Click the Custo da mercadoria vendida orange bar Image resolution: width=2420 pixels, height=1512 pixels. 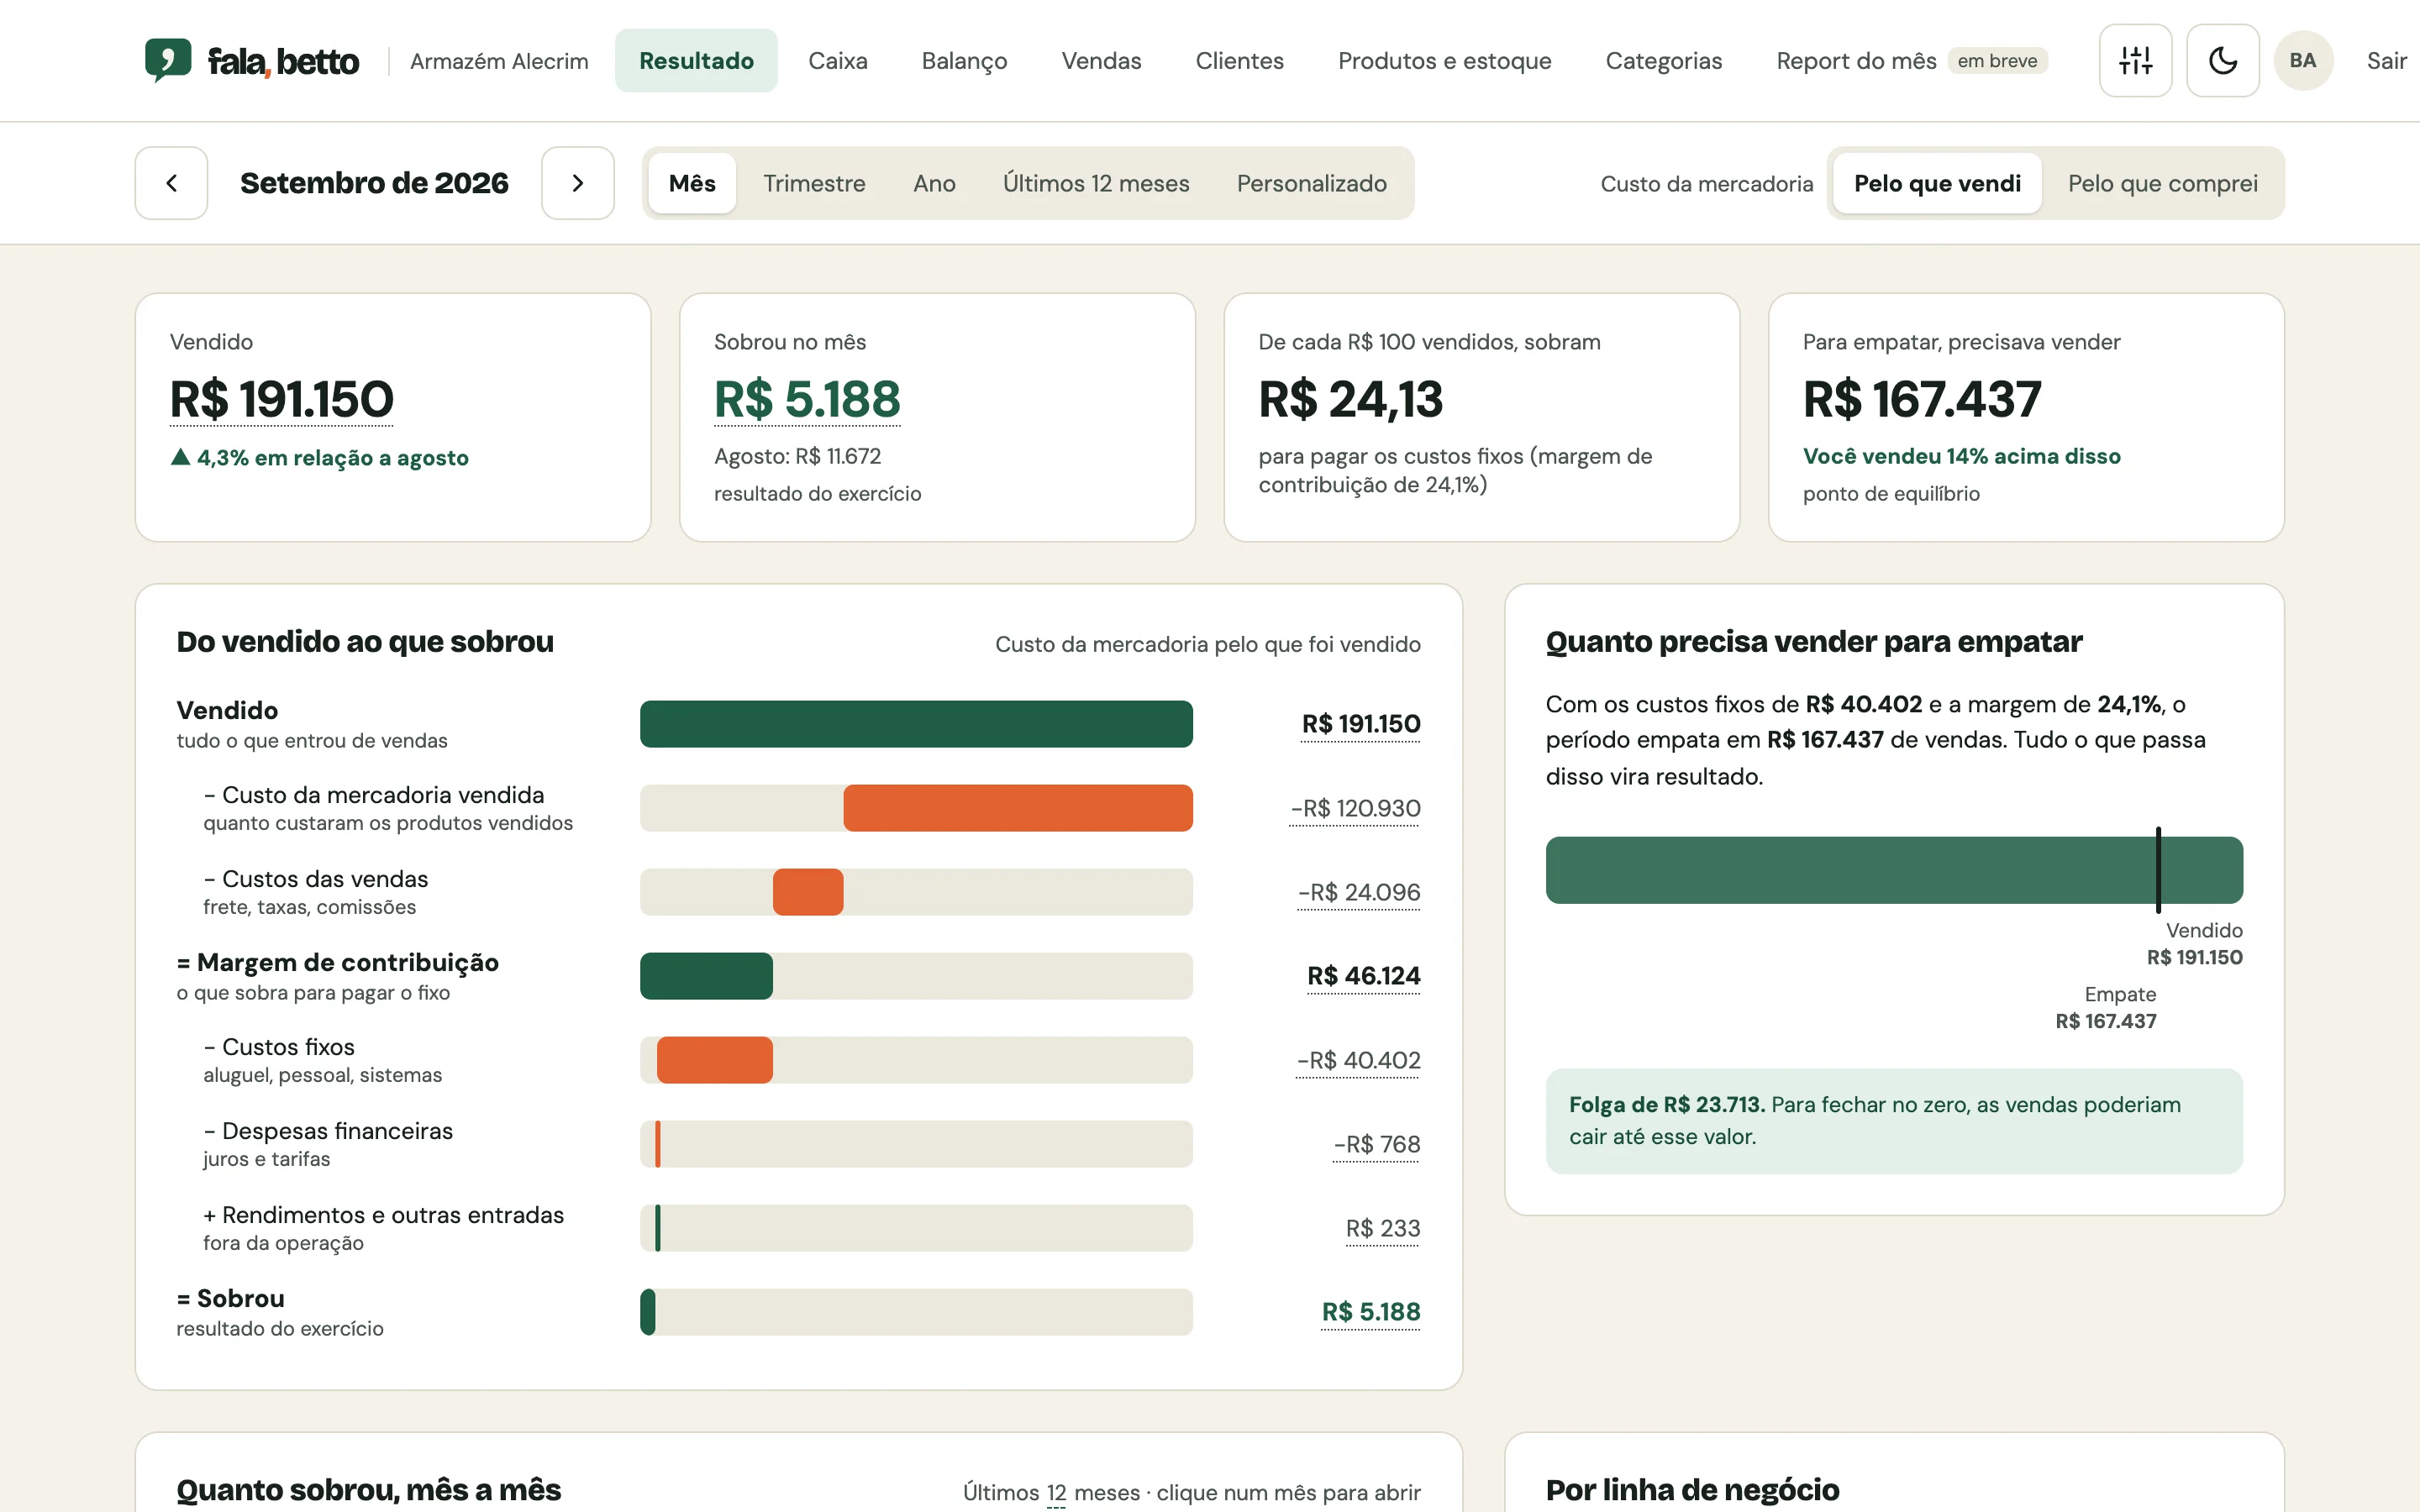(x=1017, y=807)
